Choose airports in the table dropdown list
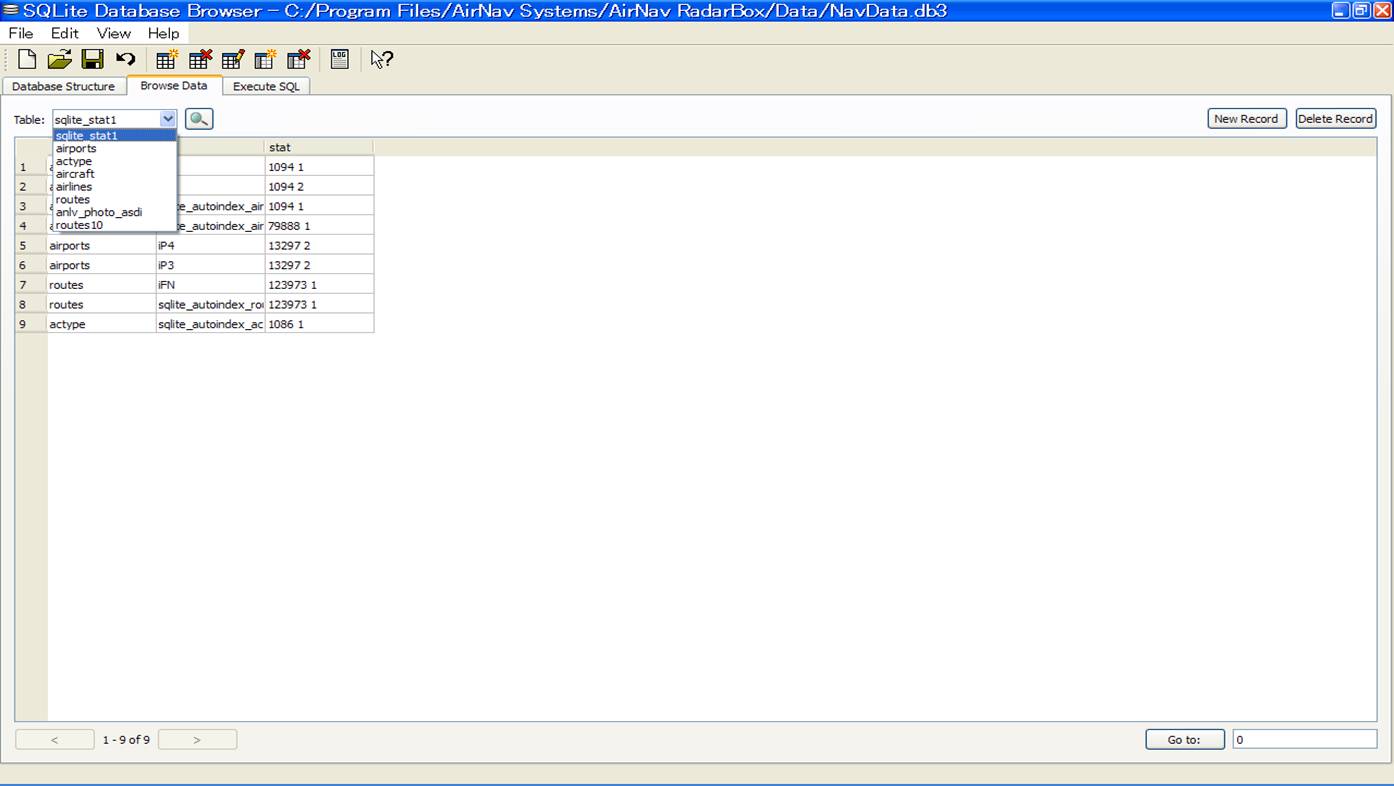Screen dimensions: 1394x786 pyautogui.click(x=115, y=148)
